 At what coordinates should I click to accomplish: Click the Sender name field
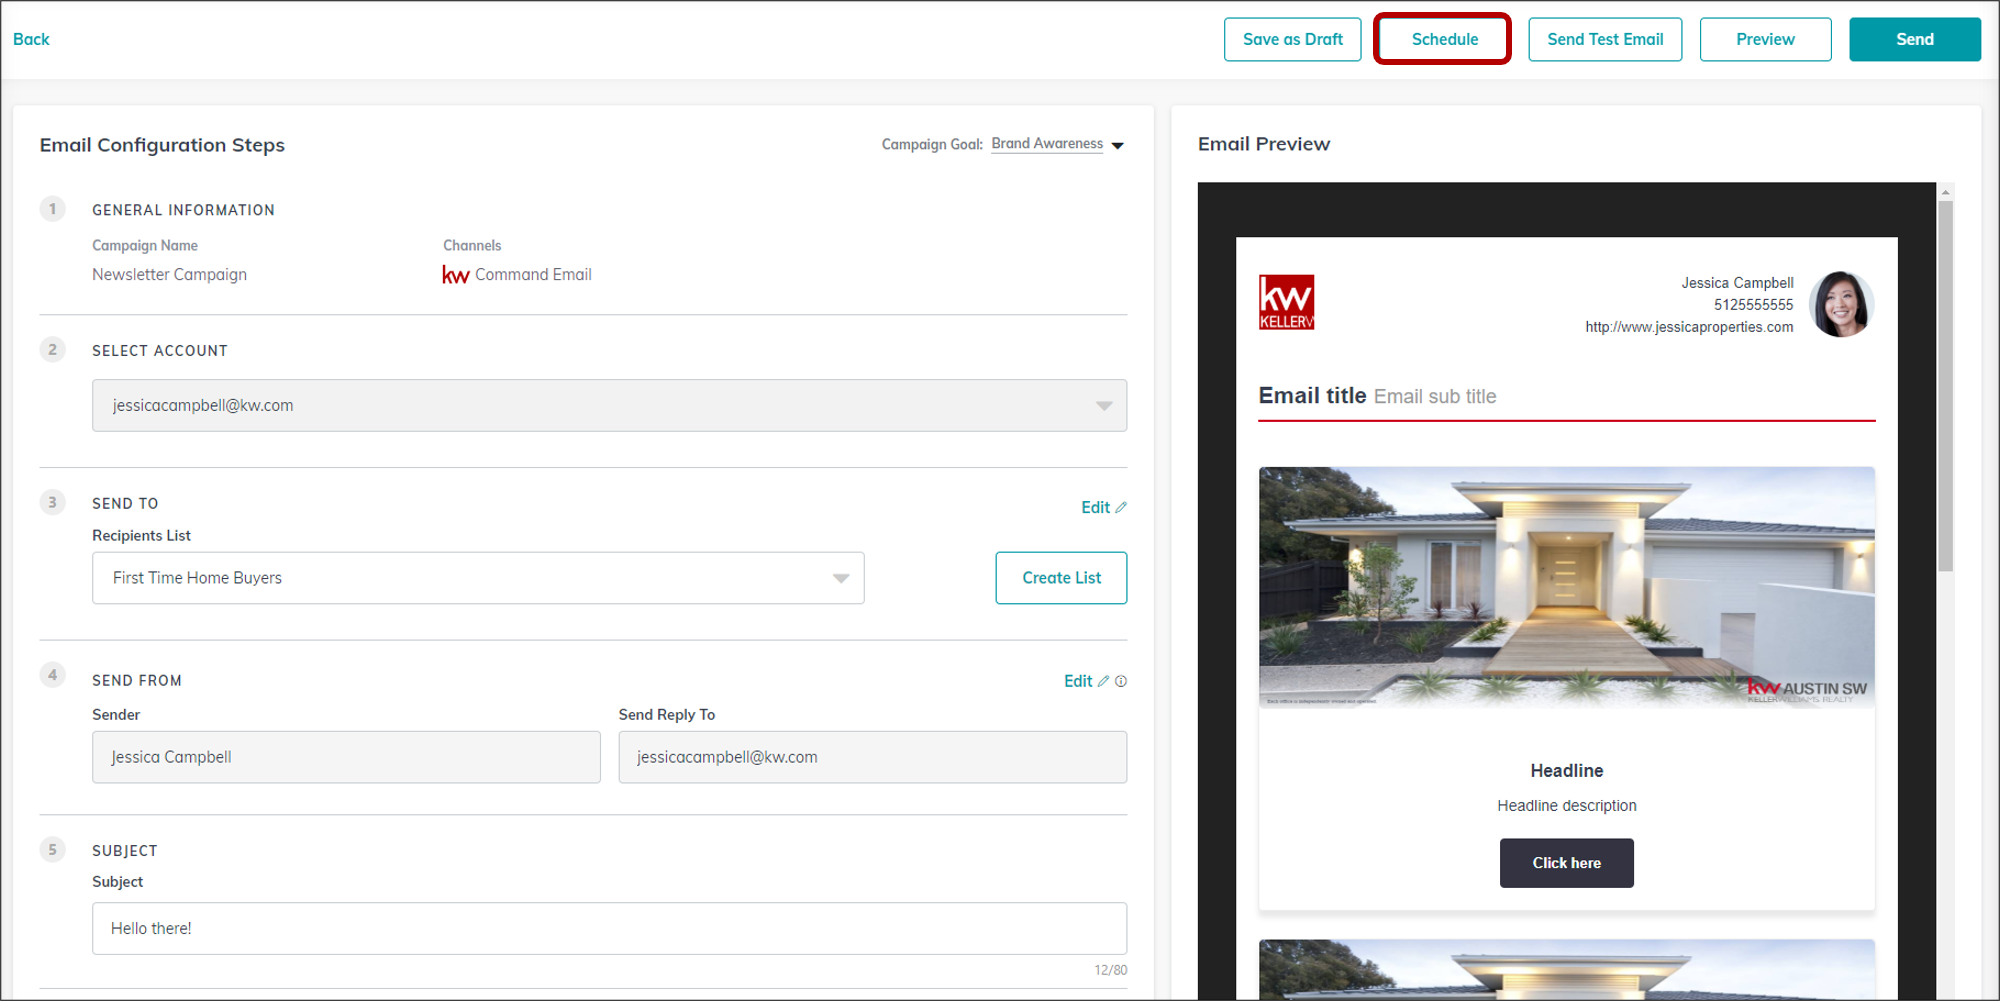[x=346, y=757]
